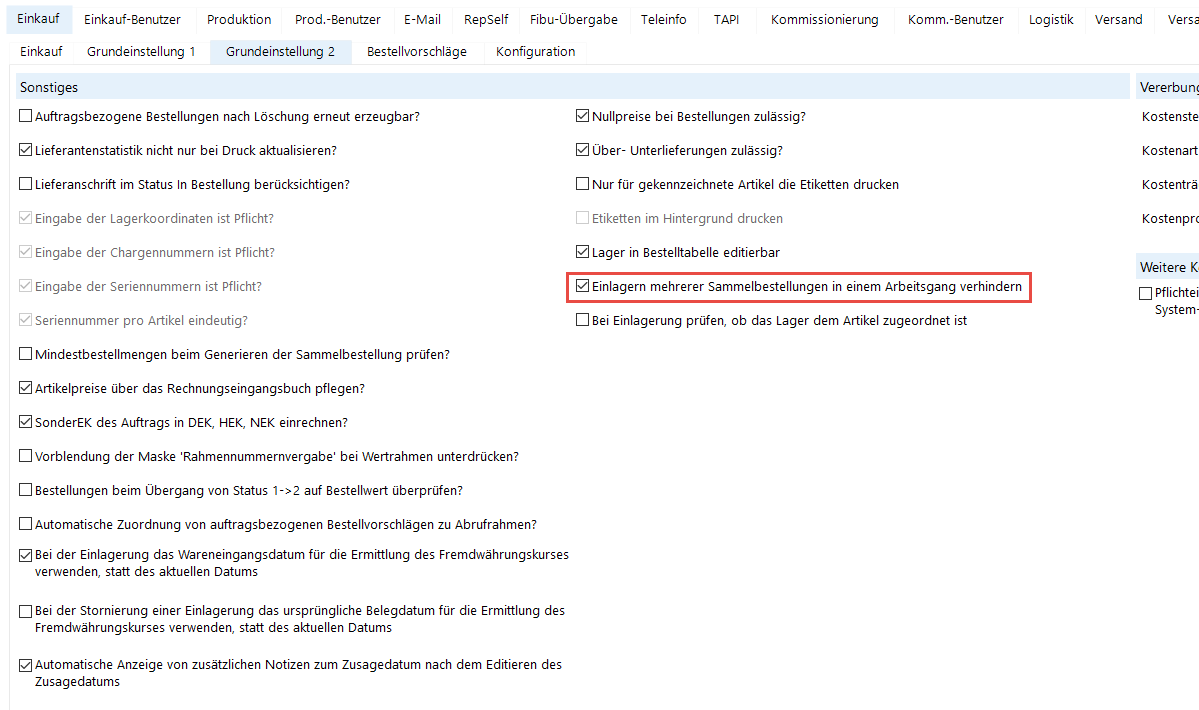Check 'Bei der Stornierung einer Einlagerung' option
Image resolution: width=1199 pixels, height=710 pixels.
pos(25,611)
